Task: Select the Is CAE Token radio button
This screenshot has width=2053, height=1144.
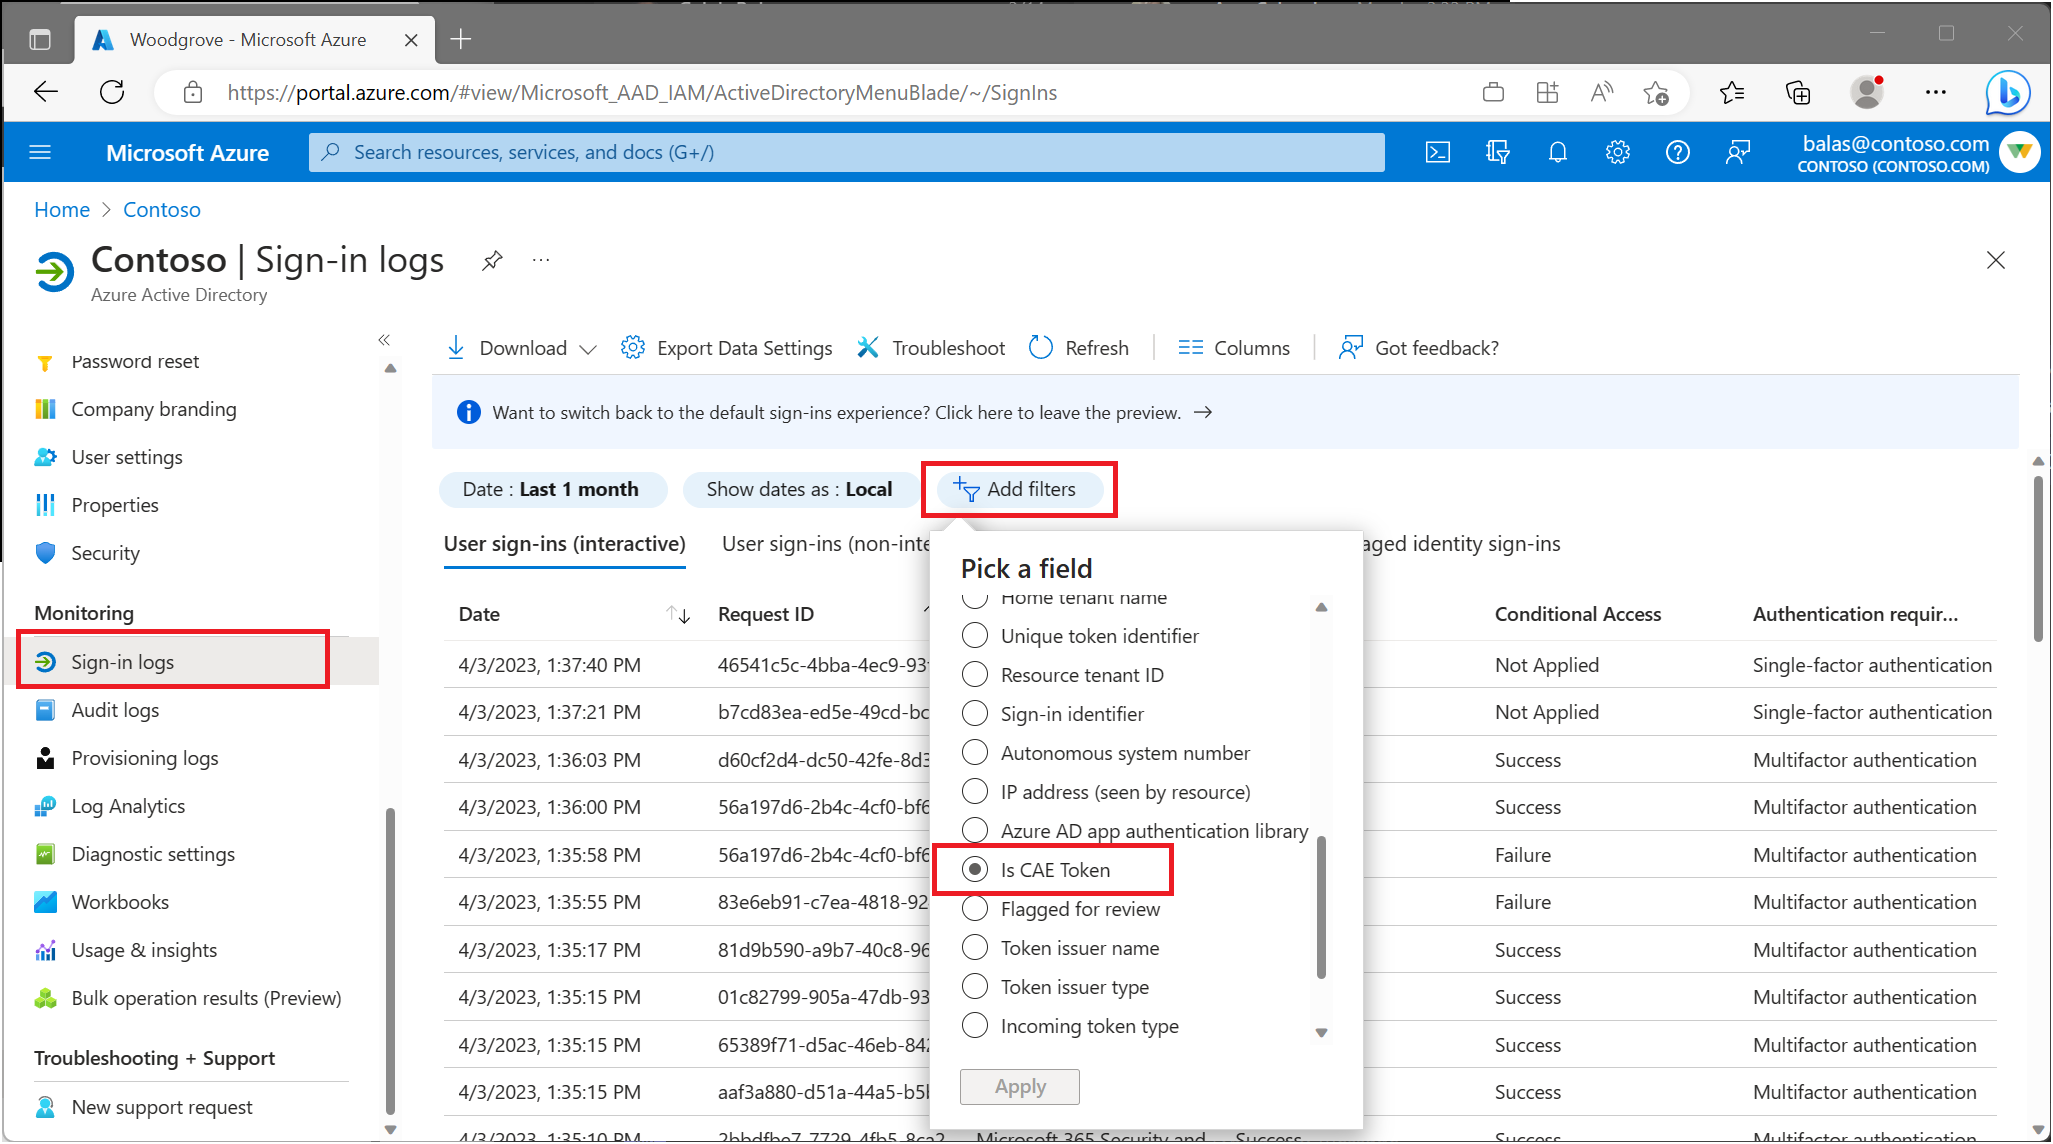Action: point(975,869)
